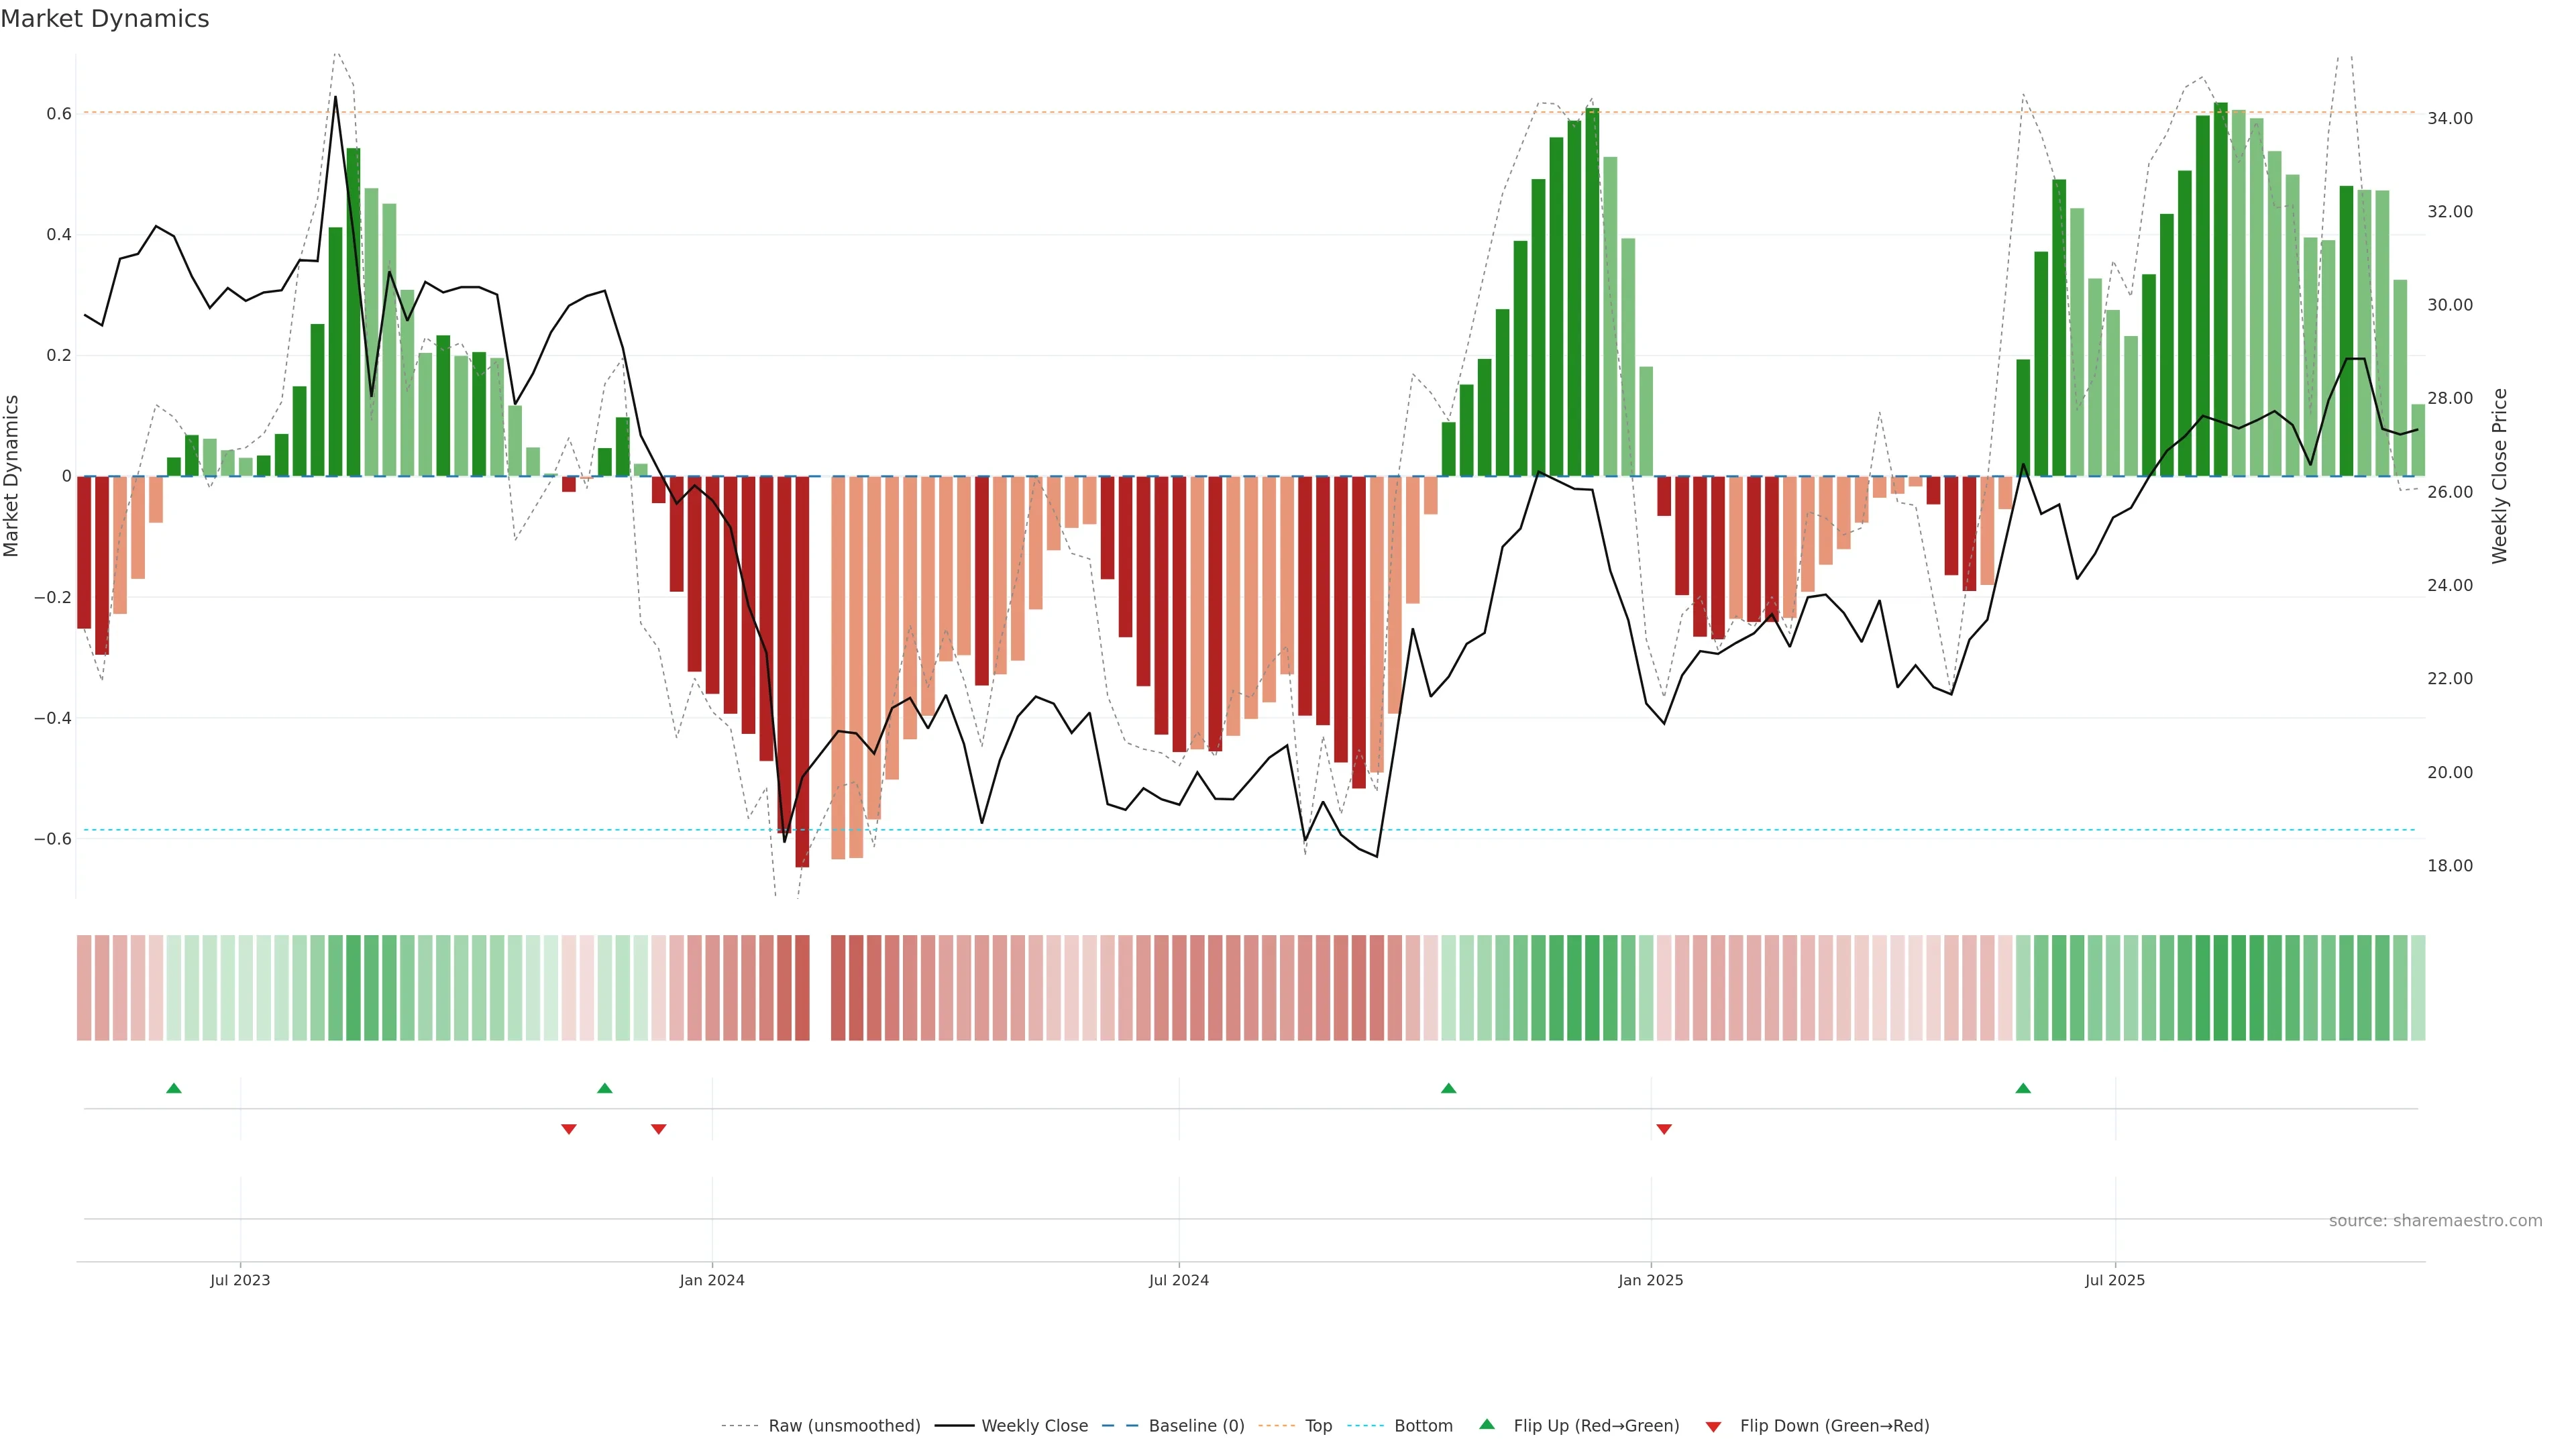Select the Jul 2025 x-axis label
Viewport: 2576px width, 1449px height.
pyautogui.click(x=2114, y=1280)
